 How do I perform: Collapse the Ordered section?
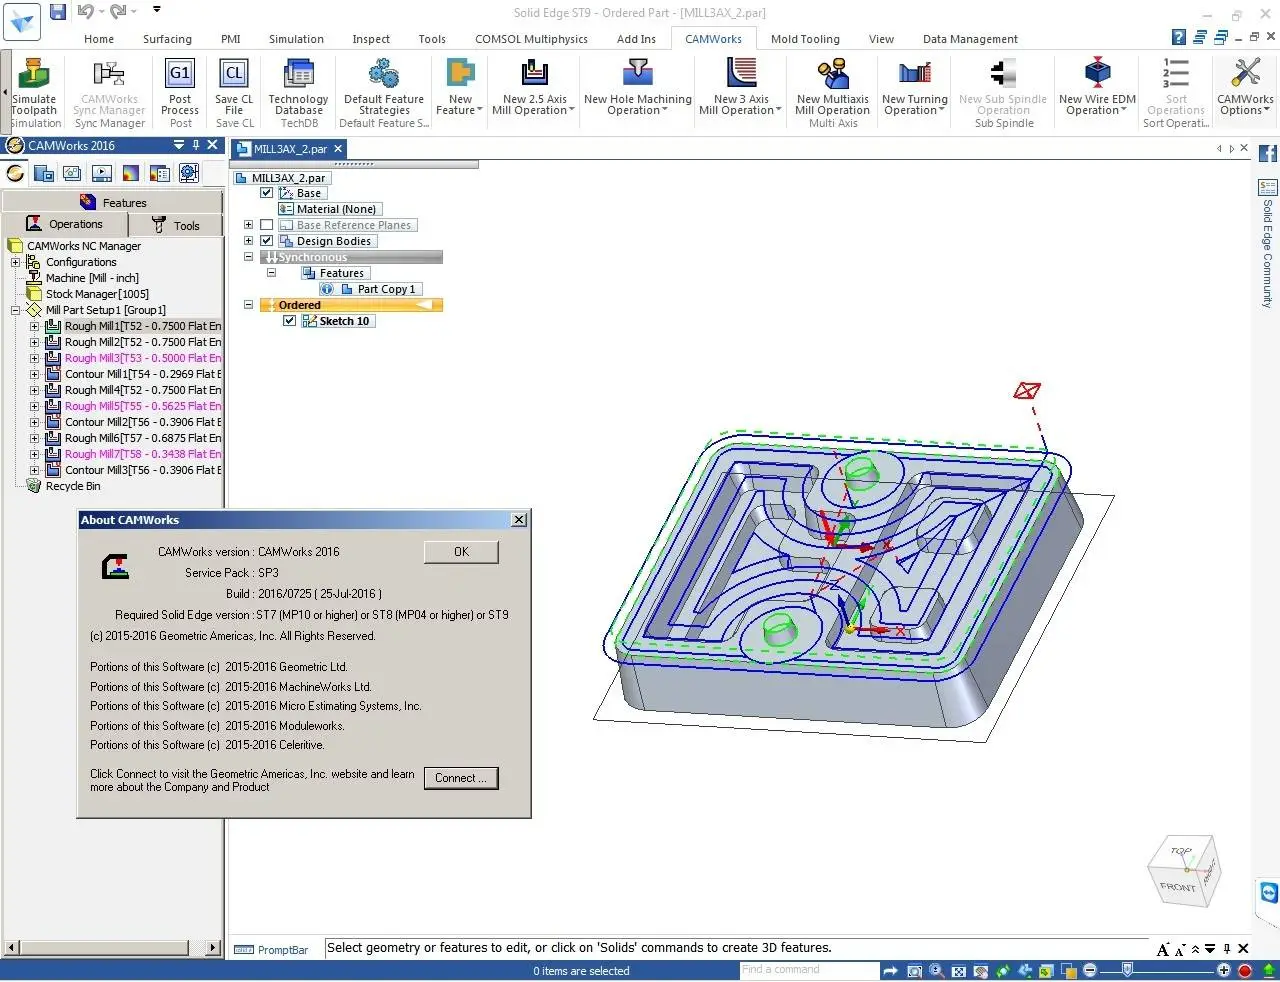249,305
